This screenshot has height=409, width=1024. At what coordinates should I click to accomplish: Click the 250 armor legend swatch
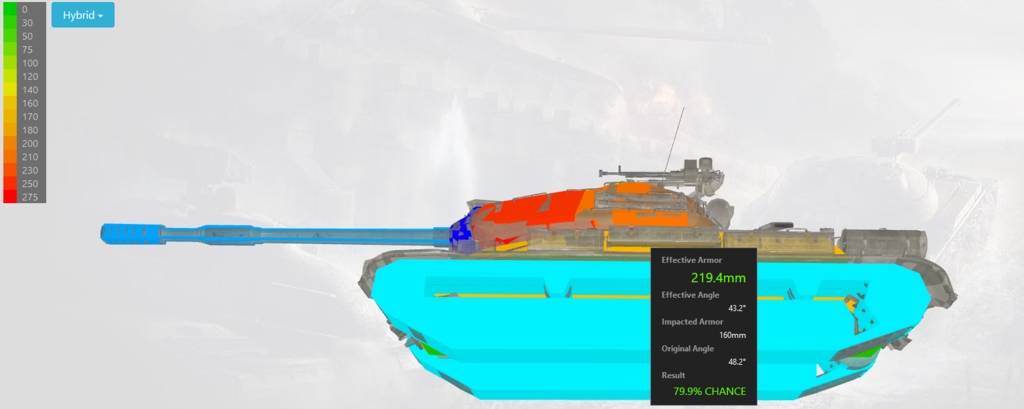(10, 184)
